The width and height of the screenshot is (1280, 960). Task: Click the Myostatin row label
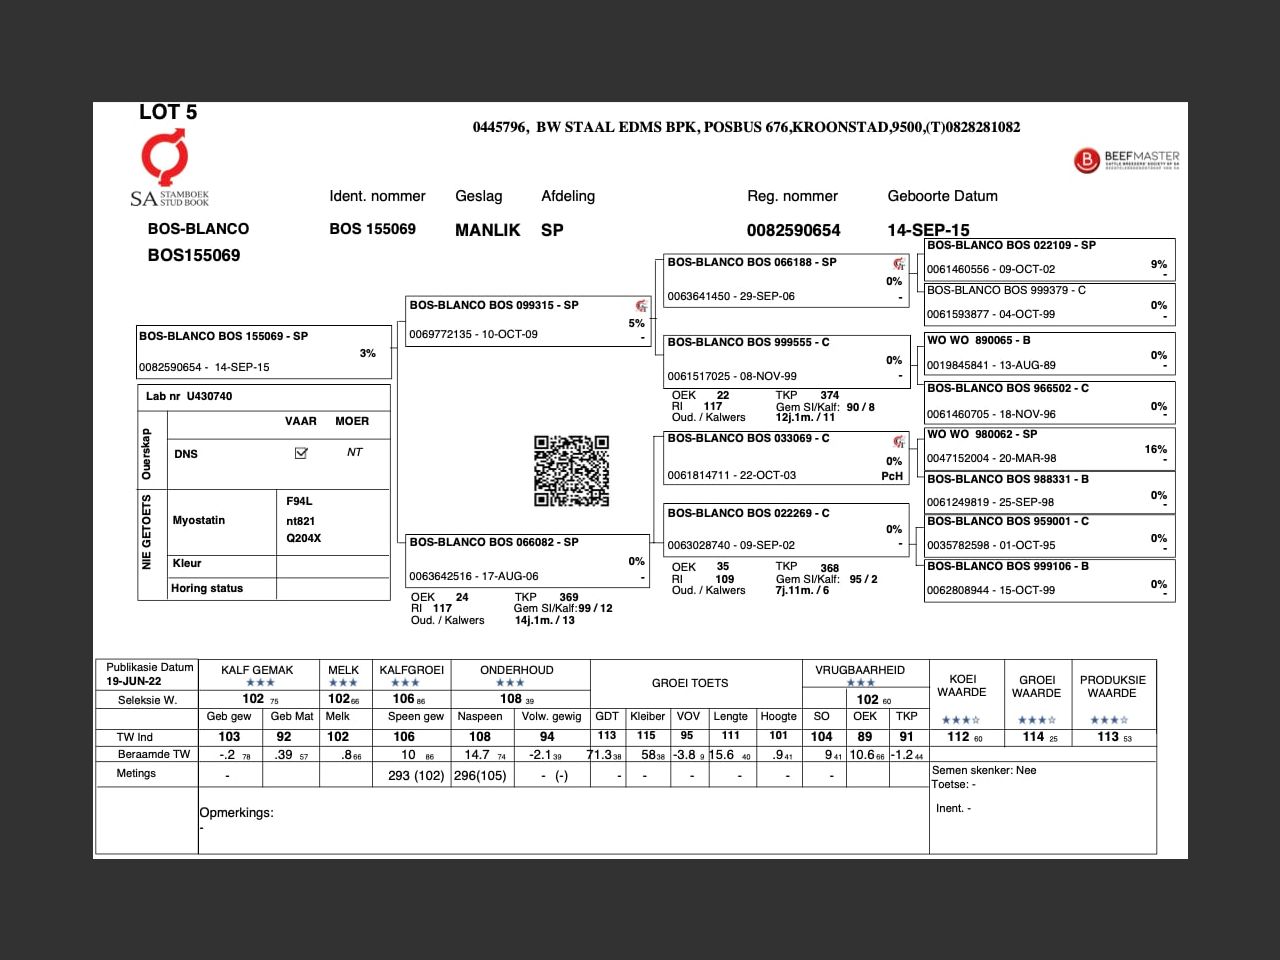coord(199,520)
